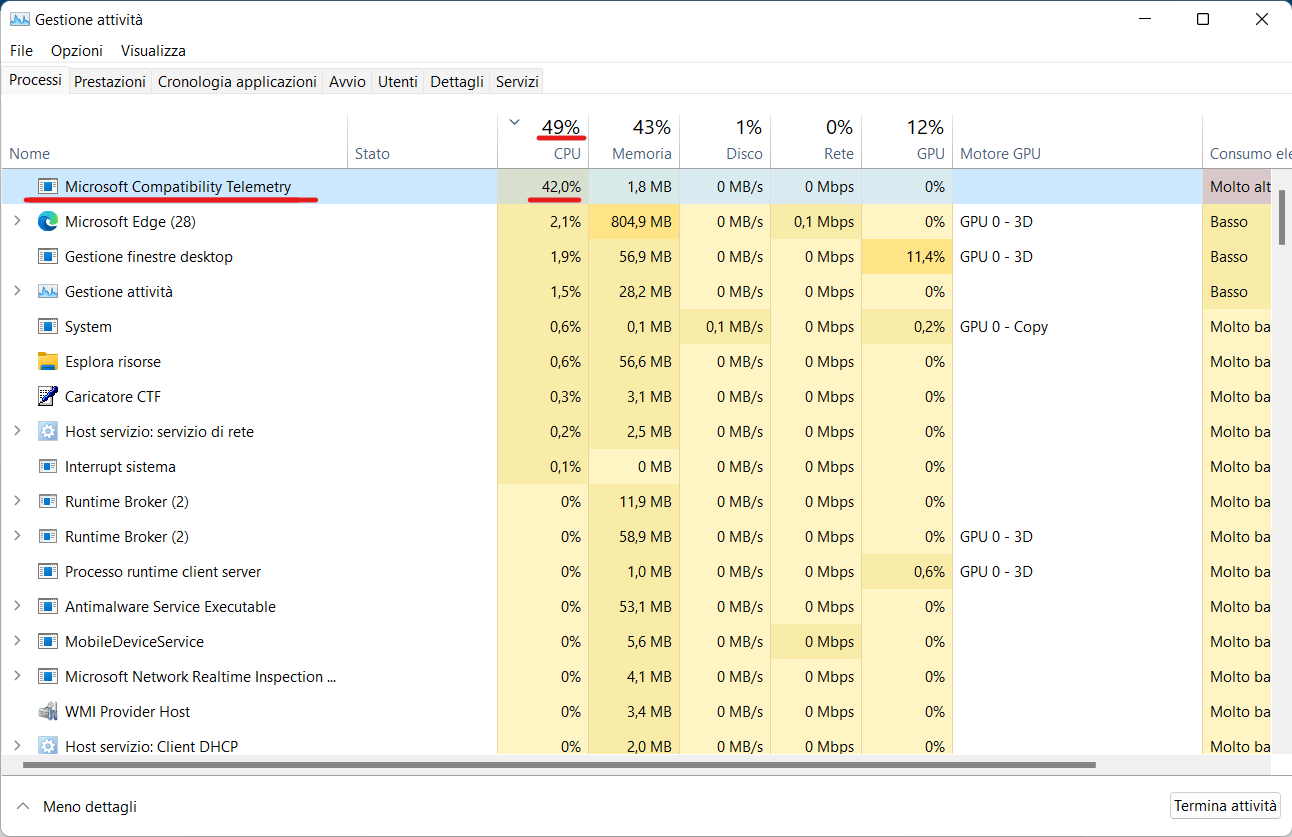Screen dimensions: 1292x837
Task: Expand the Runtime Broker using GPU 0 - 3D
Action: [17, 536]
